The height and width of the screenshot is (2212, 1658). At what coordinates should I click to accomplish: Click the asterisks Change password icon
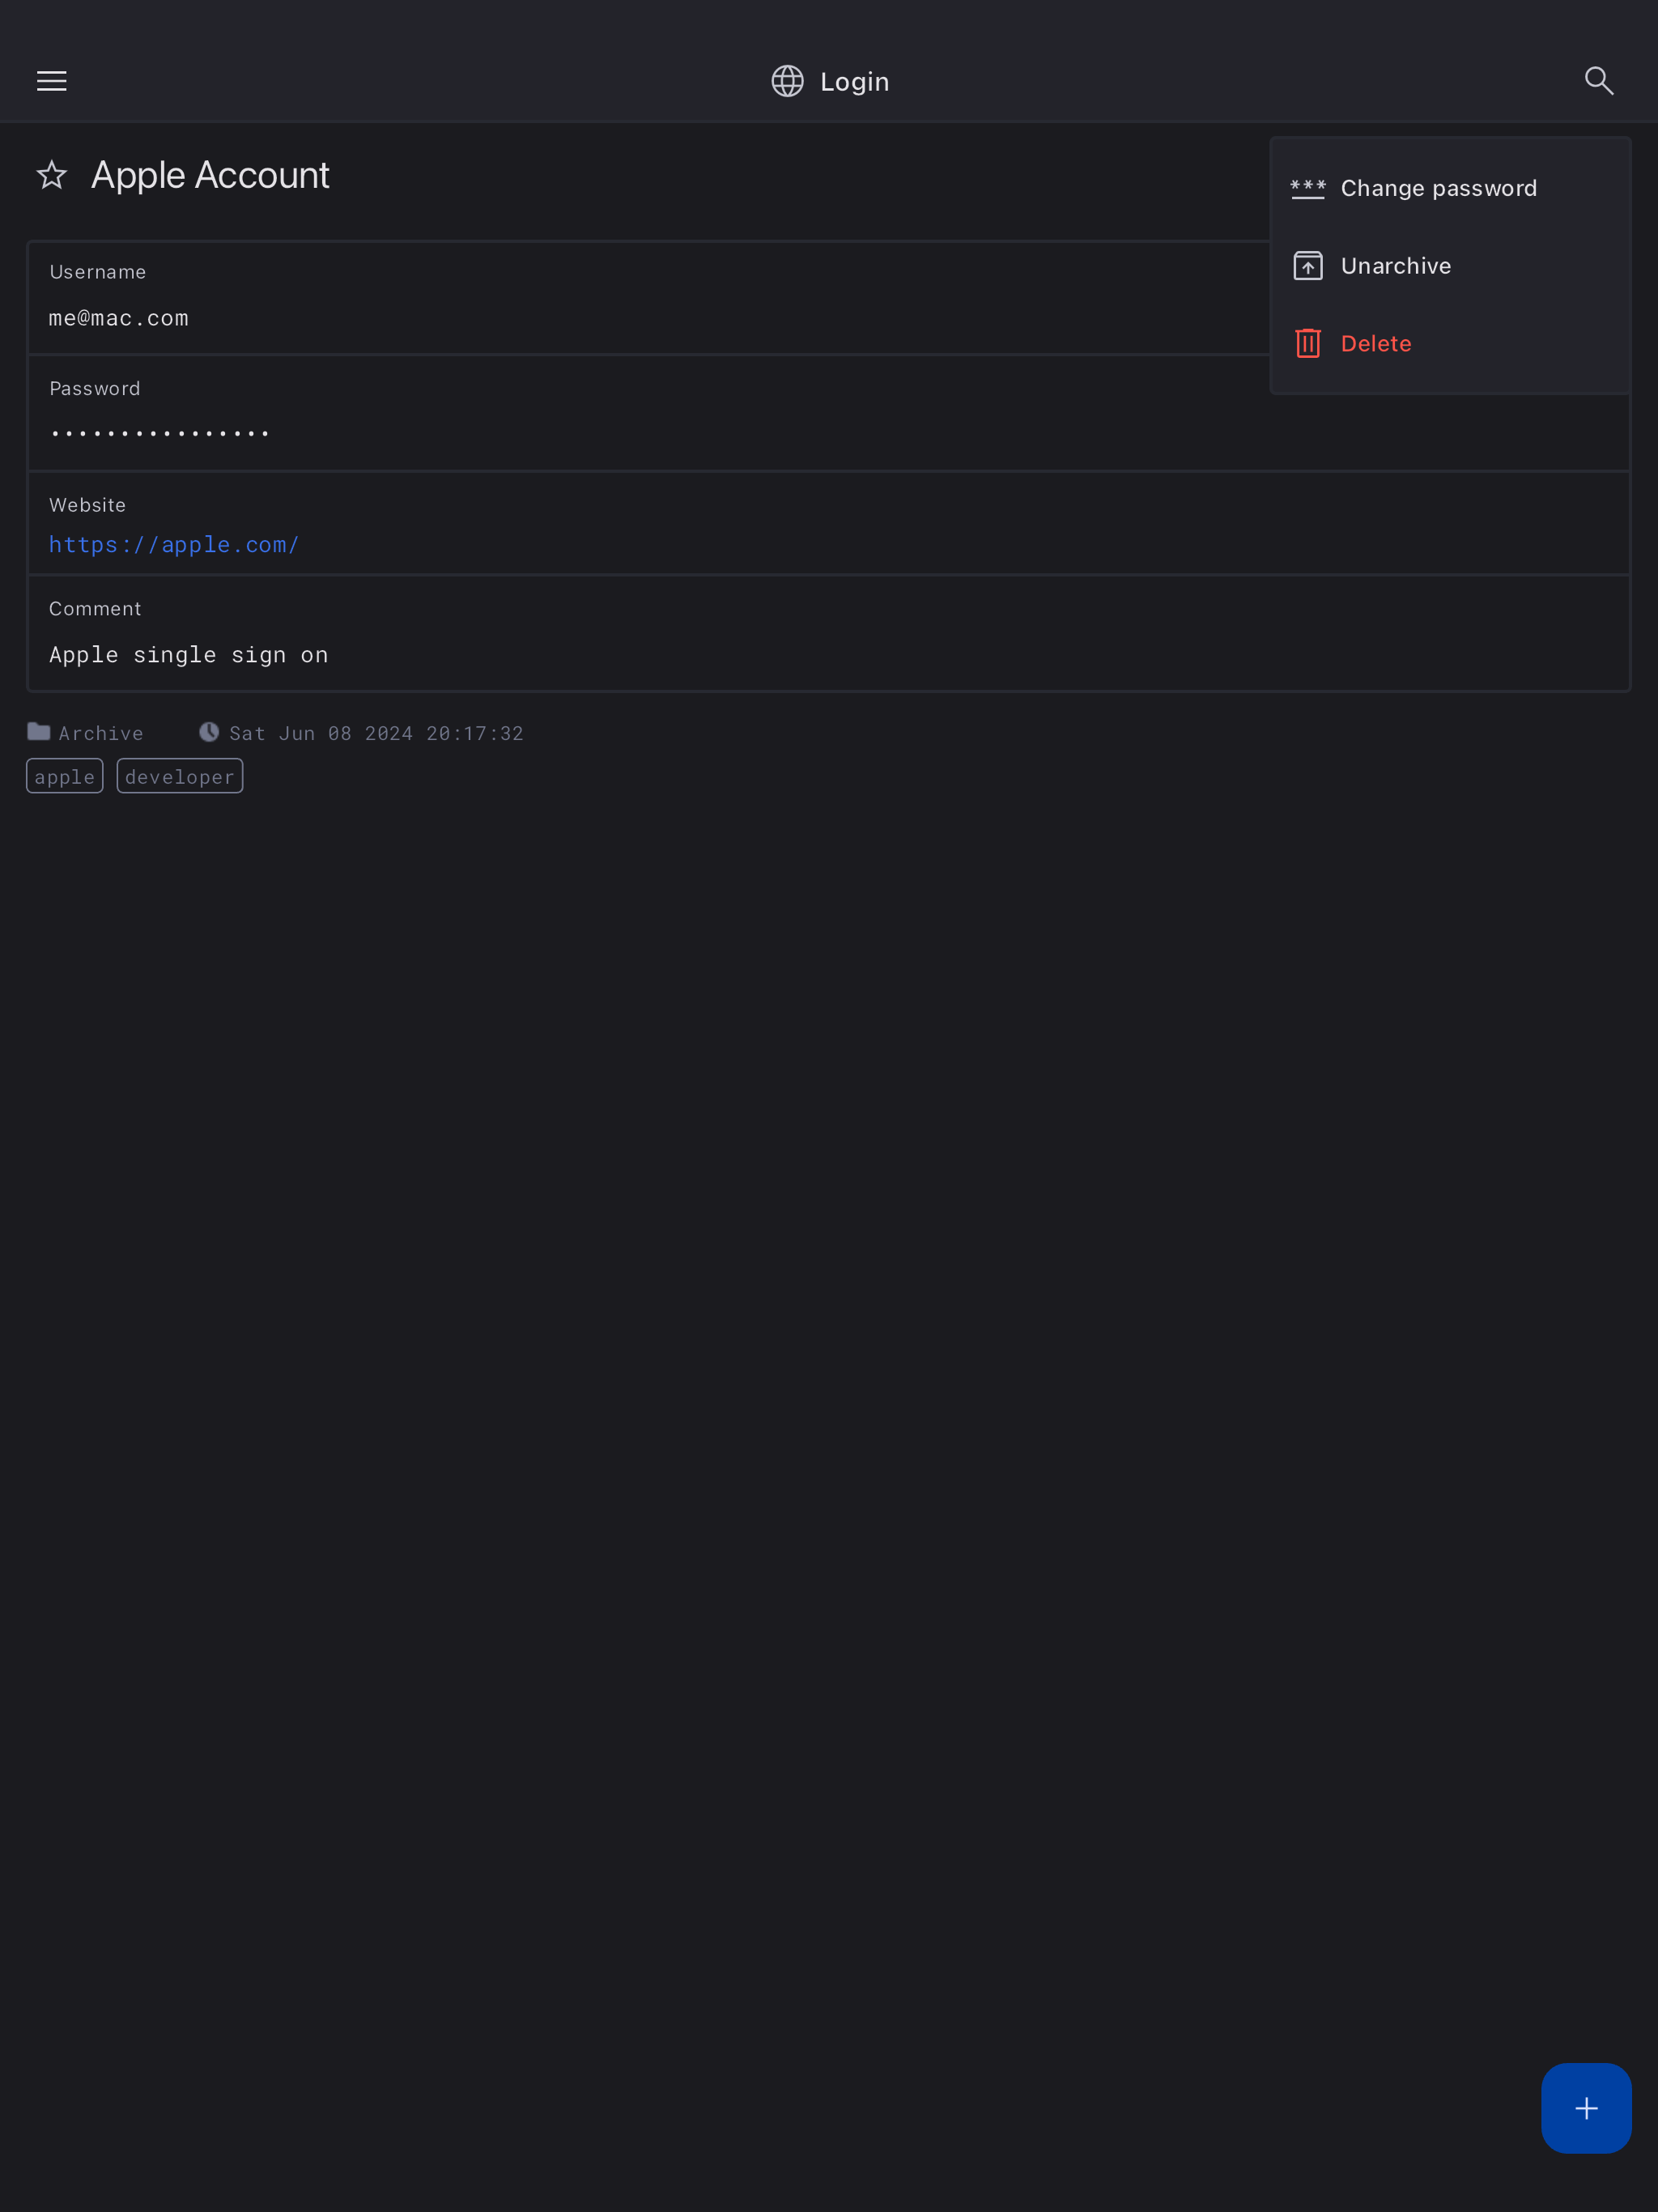1307,188
